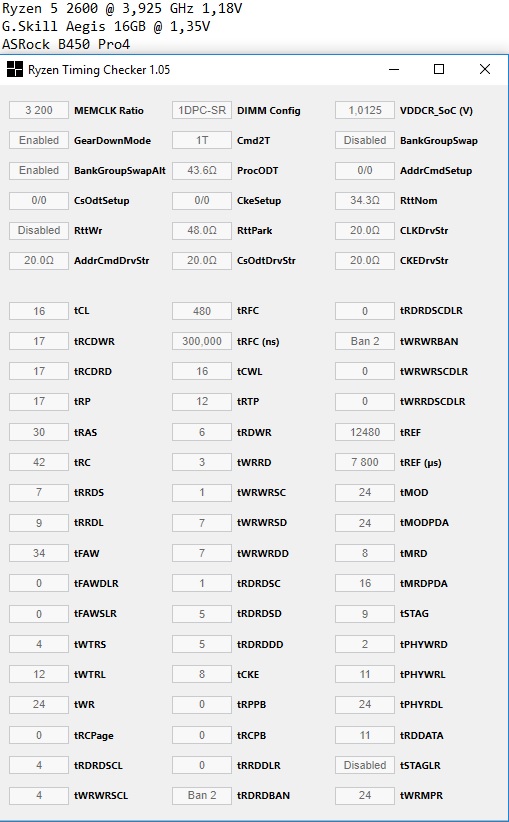Click the RttNom 34.3Ω field
The image size is (509, 822).
click(365, 200)
